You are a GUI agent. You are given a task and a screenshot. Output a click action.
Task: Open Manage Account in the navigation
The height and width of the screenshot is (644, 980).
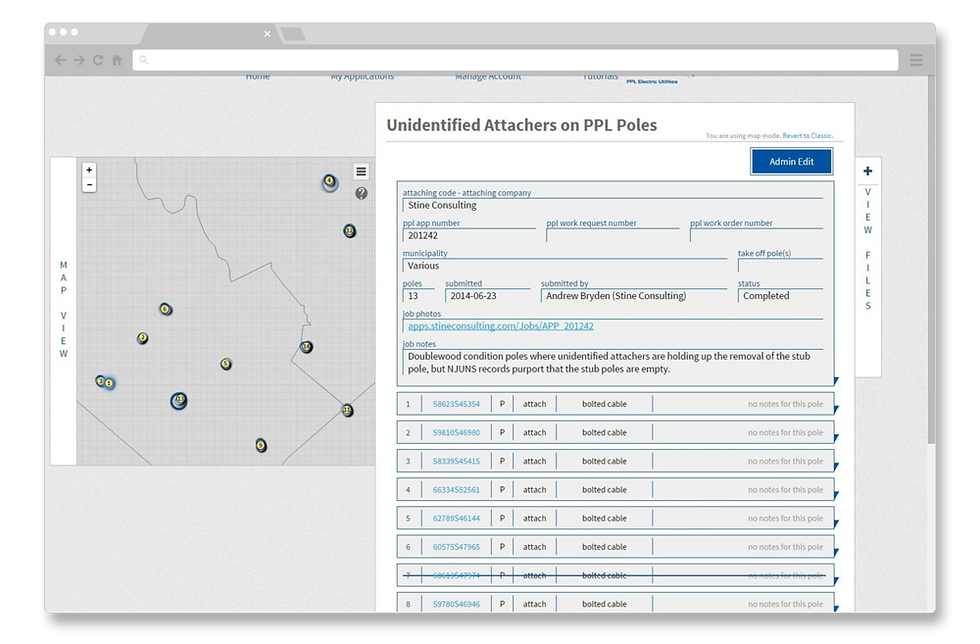(x=488, y=77)
